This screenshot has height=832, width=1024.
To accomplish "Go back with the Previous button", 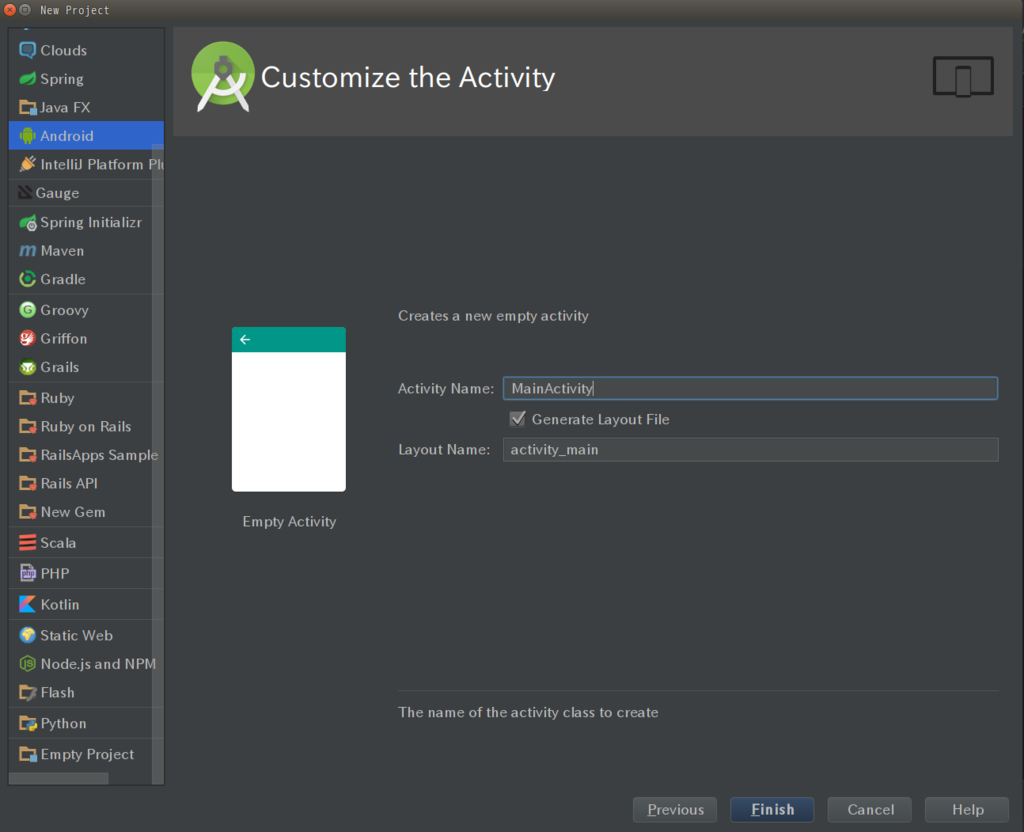I will coord(675,810).
